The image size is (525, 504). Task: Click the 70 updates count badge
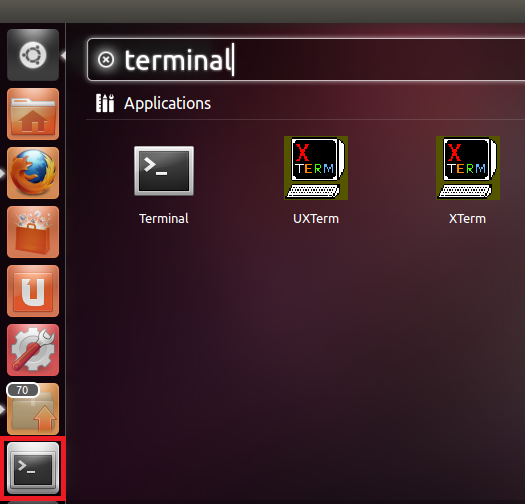coord(22,390)
